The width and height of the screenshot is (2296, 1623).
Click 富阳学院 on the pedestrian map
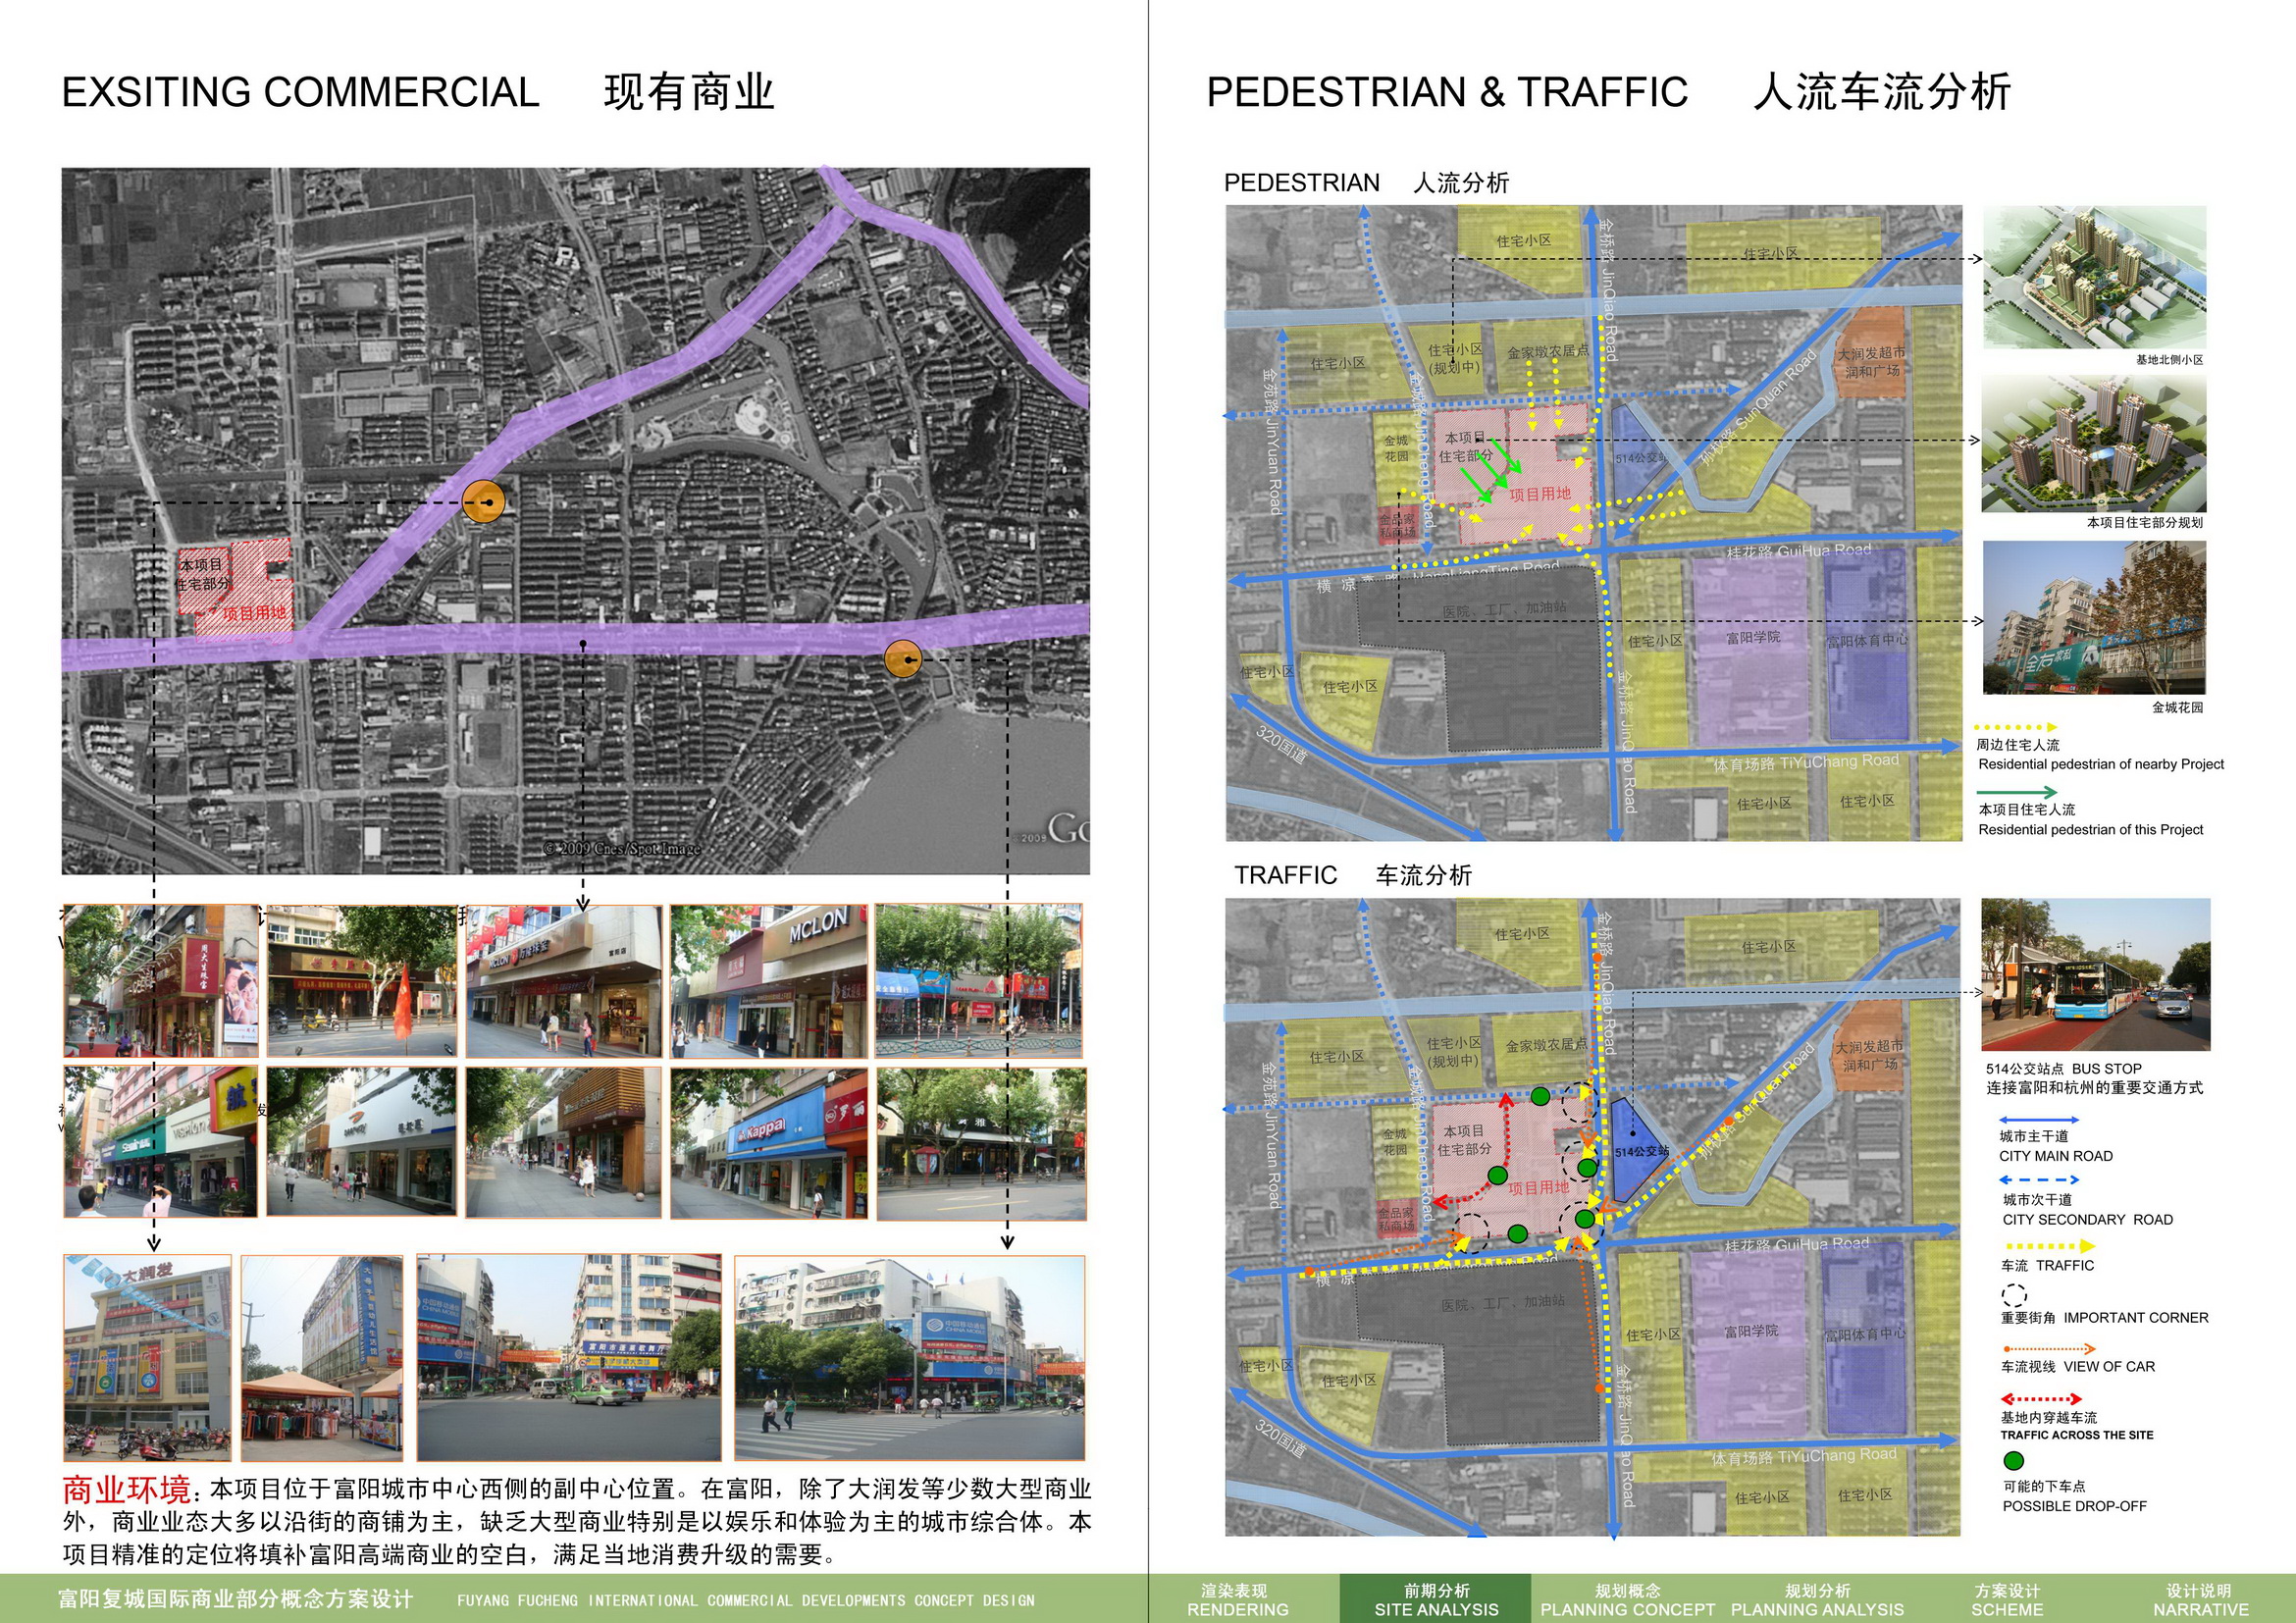pyautogui.click(x=1753, y=637)
